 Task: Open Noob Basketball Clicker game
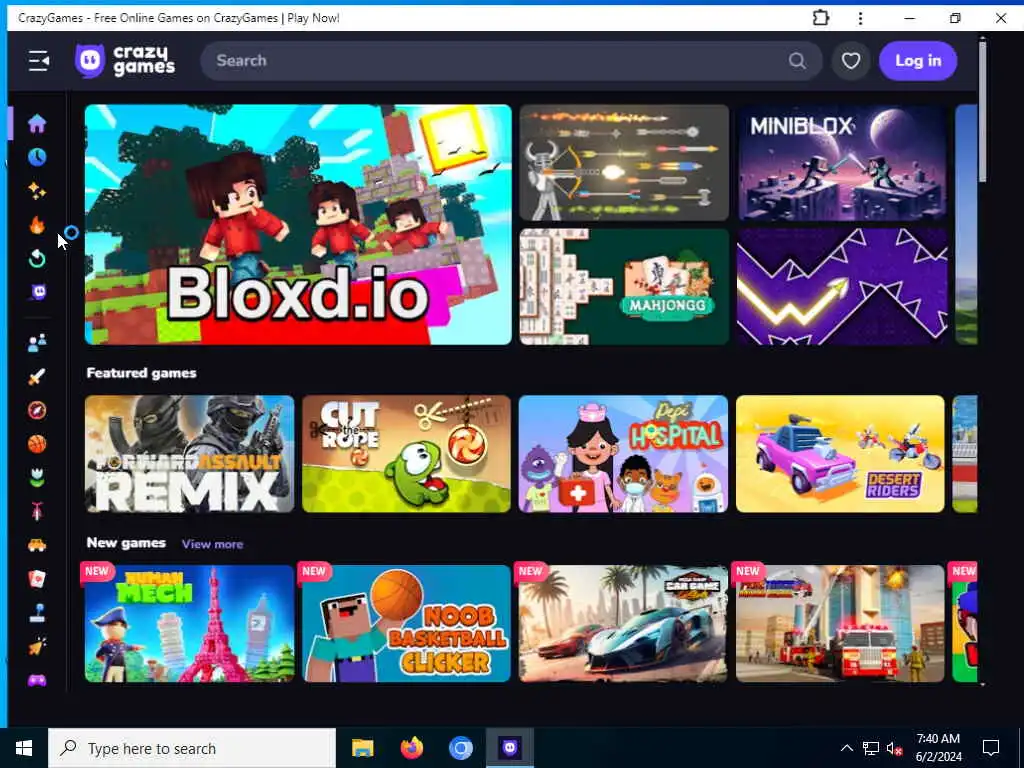coord(406,623)
